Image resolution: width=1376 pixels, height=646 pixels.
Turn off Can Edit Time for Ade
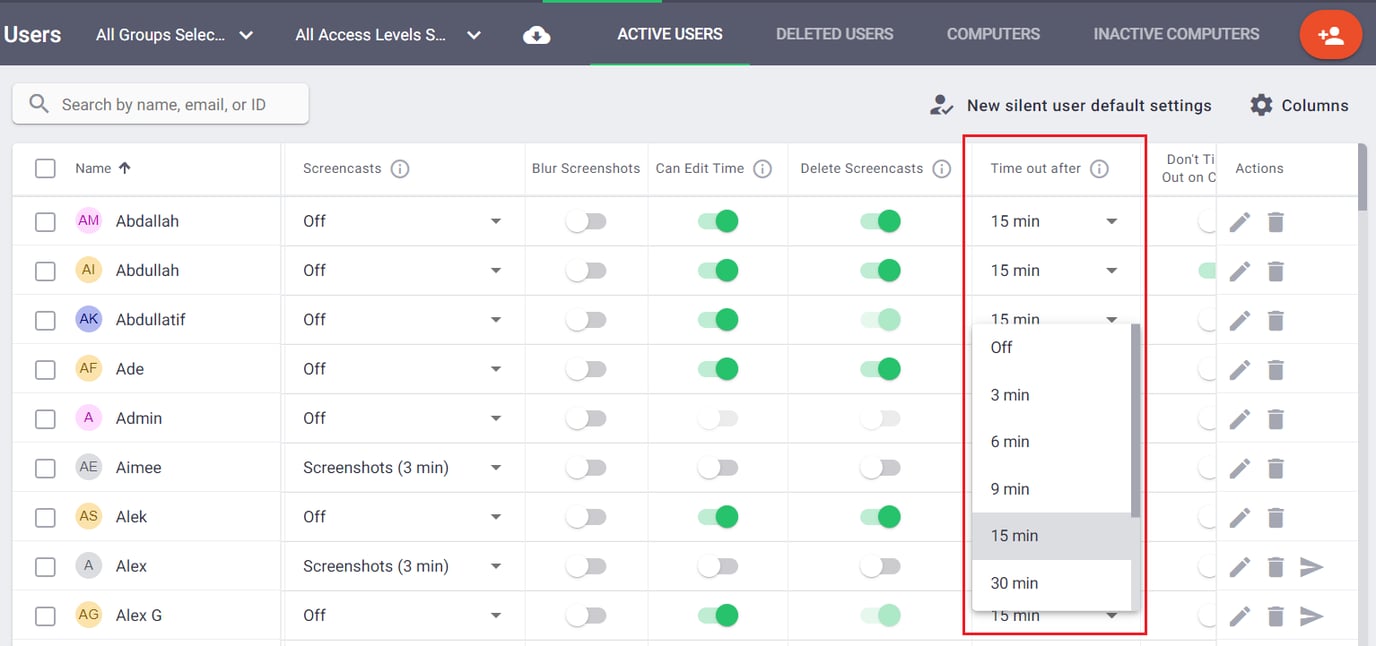718,369
